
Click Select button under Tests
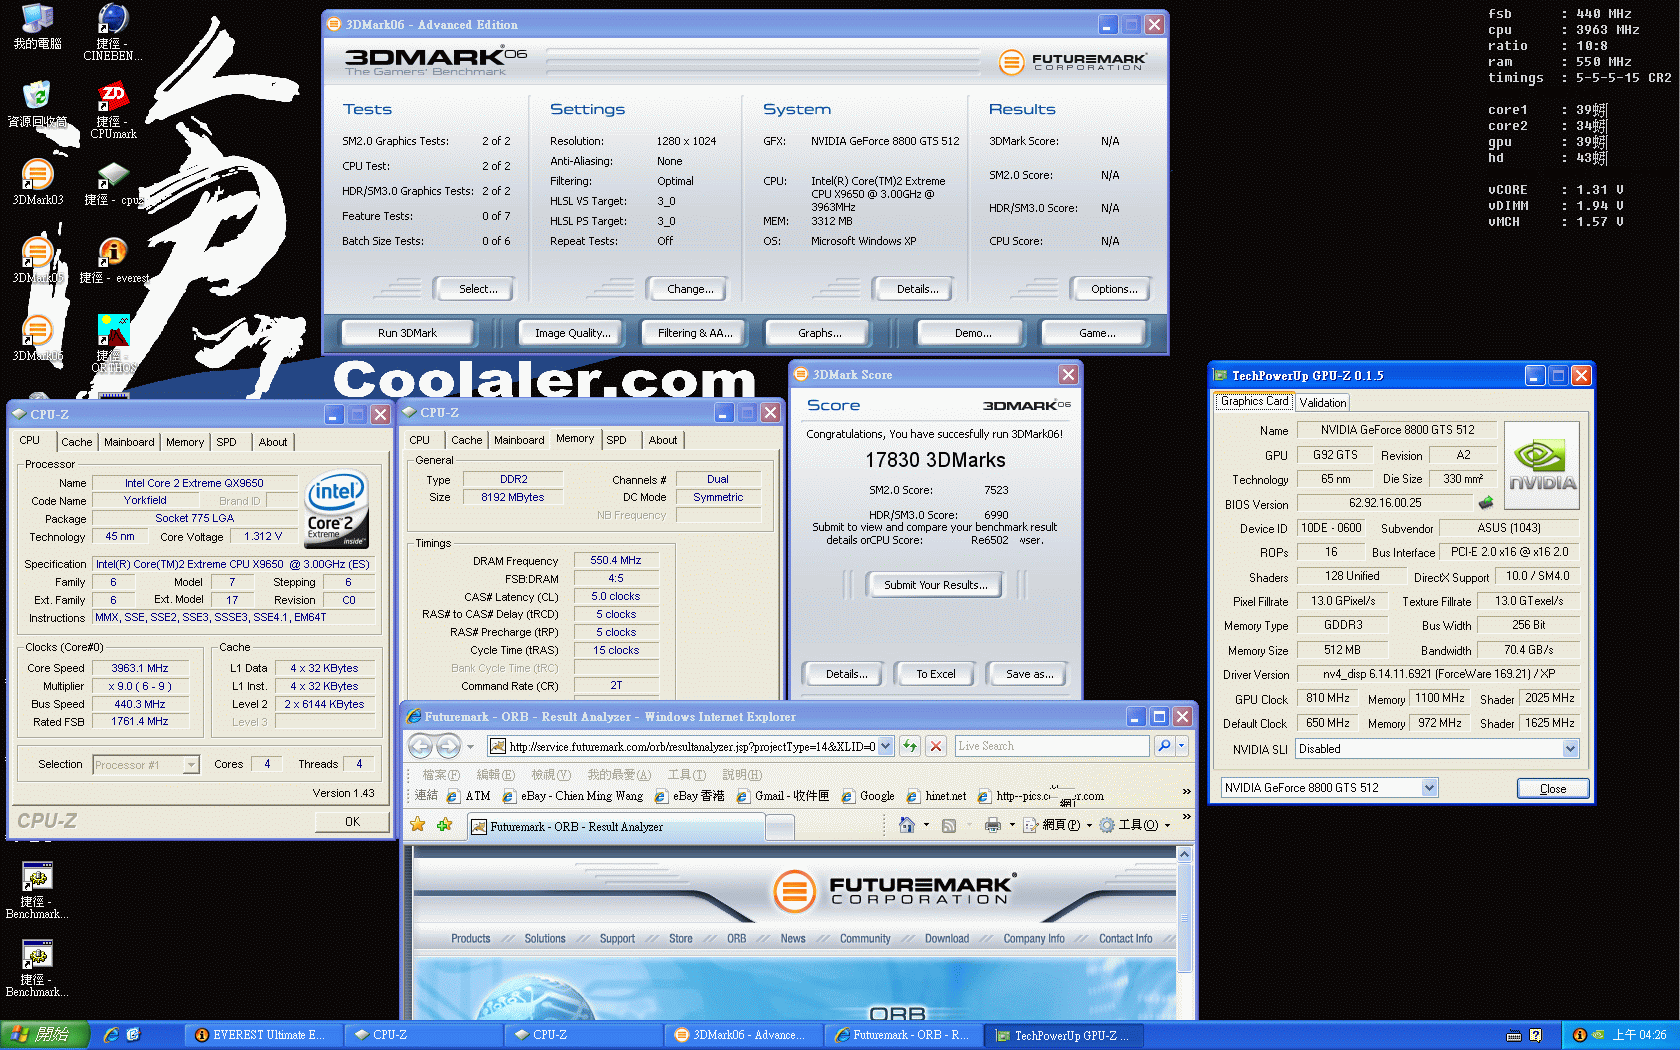(x=478, y=289)
